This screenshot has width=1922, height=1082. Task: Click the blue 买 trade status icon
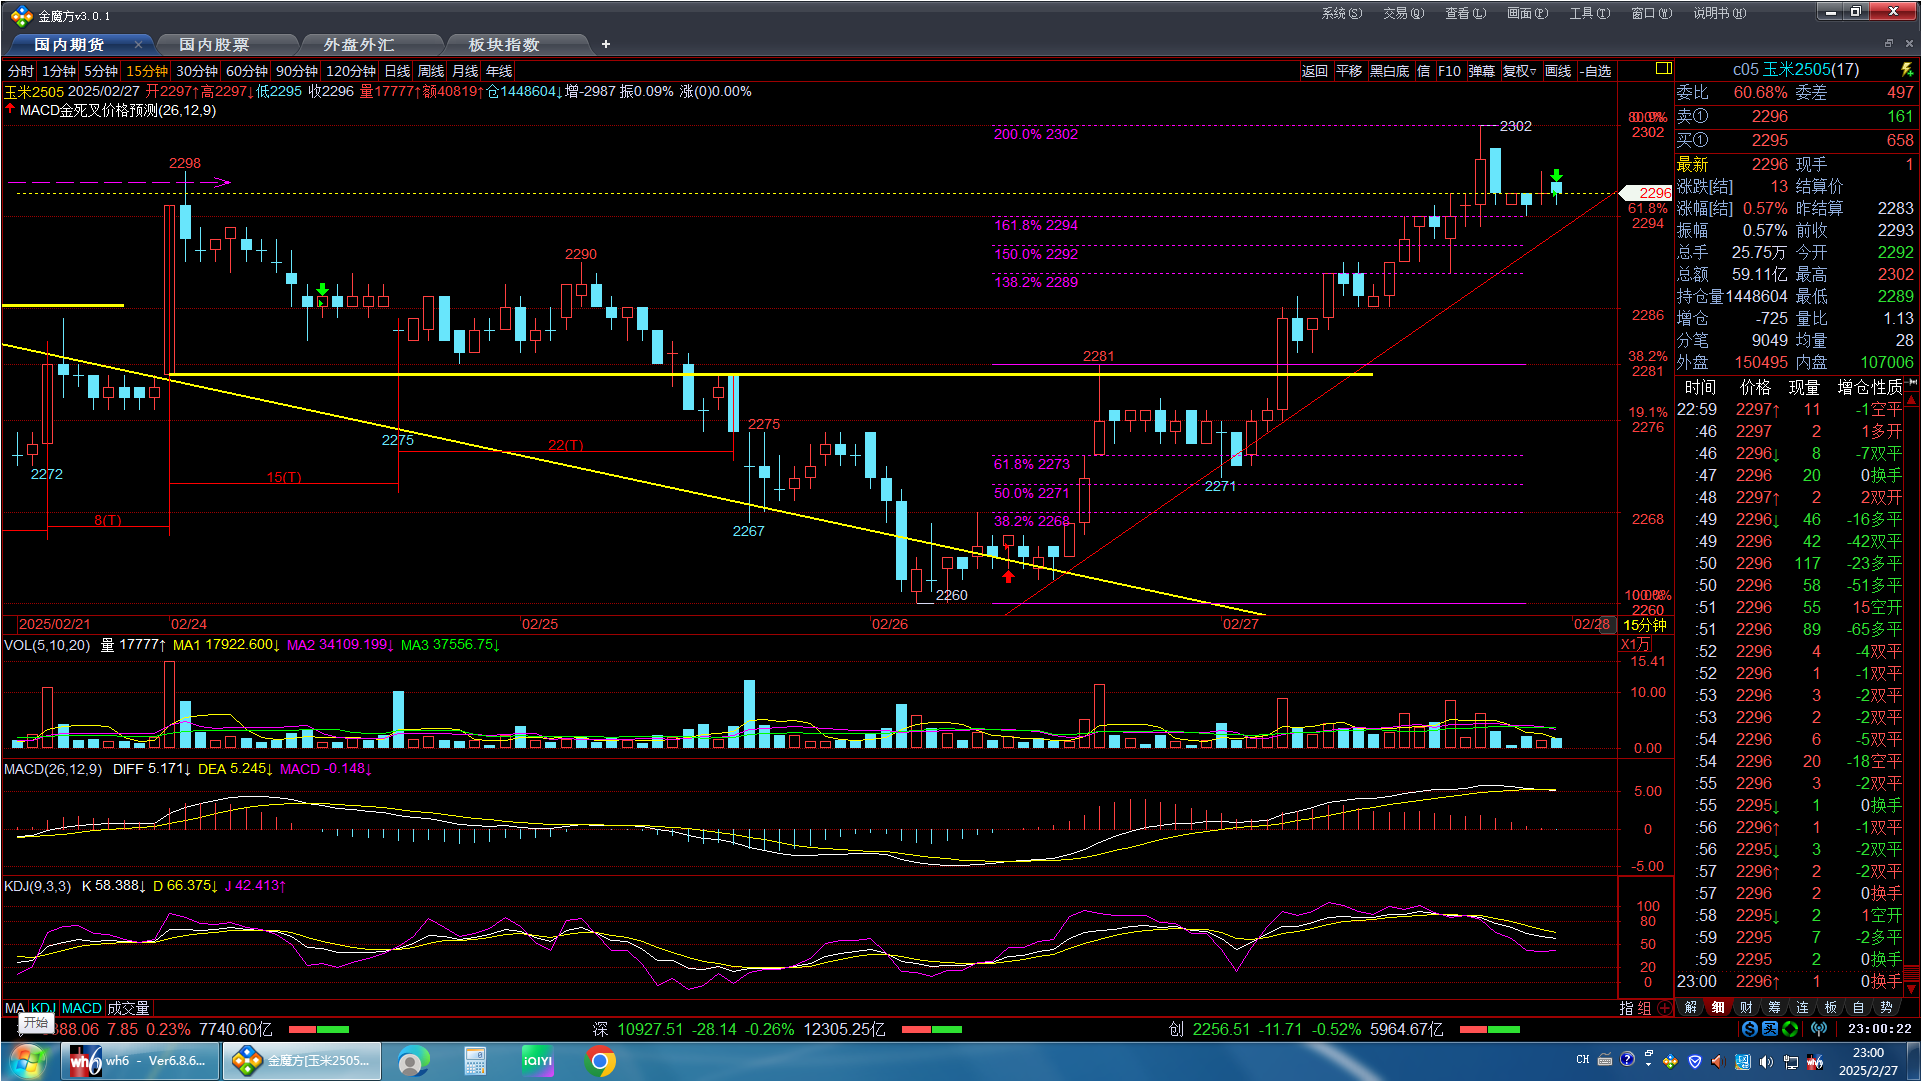pos(1769,1029)
